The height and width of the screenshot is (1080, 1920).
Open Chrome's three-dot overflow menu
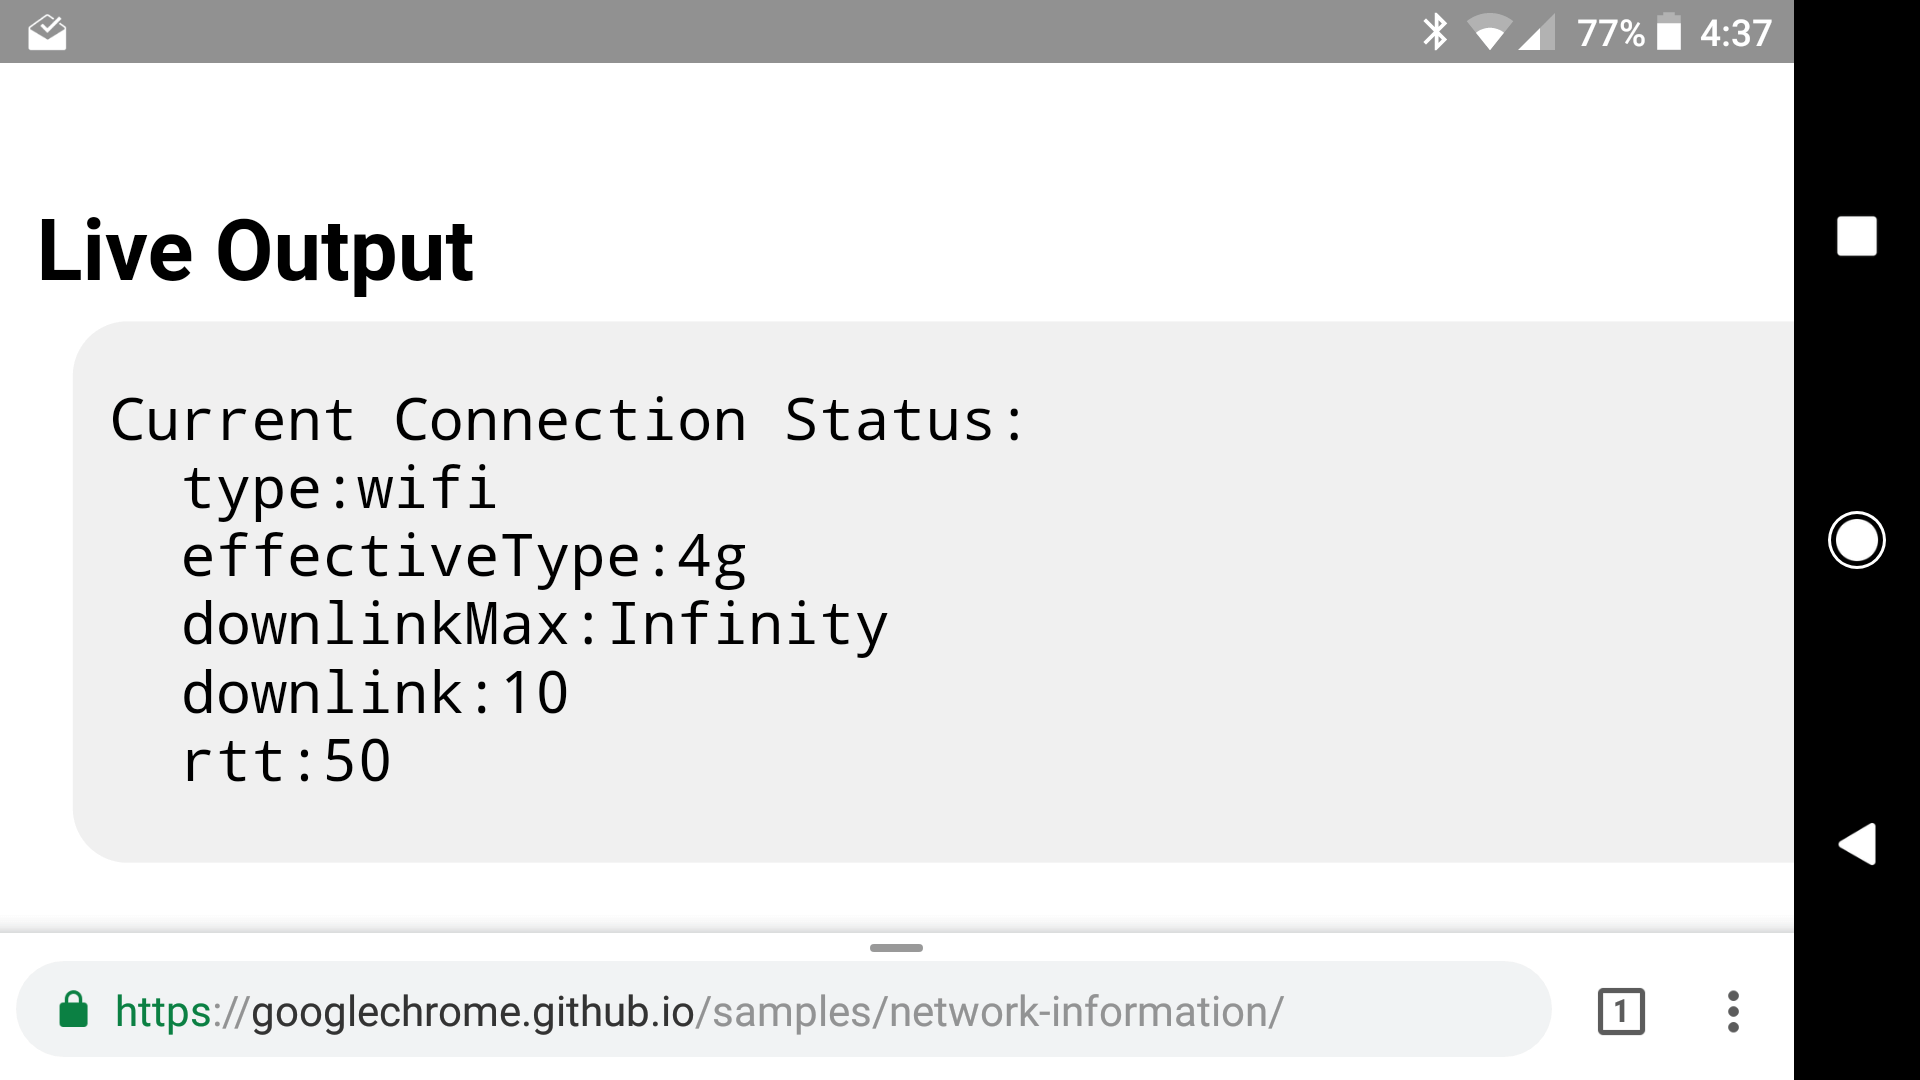click(1733, 1011)
